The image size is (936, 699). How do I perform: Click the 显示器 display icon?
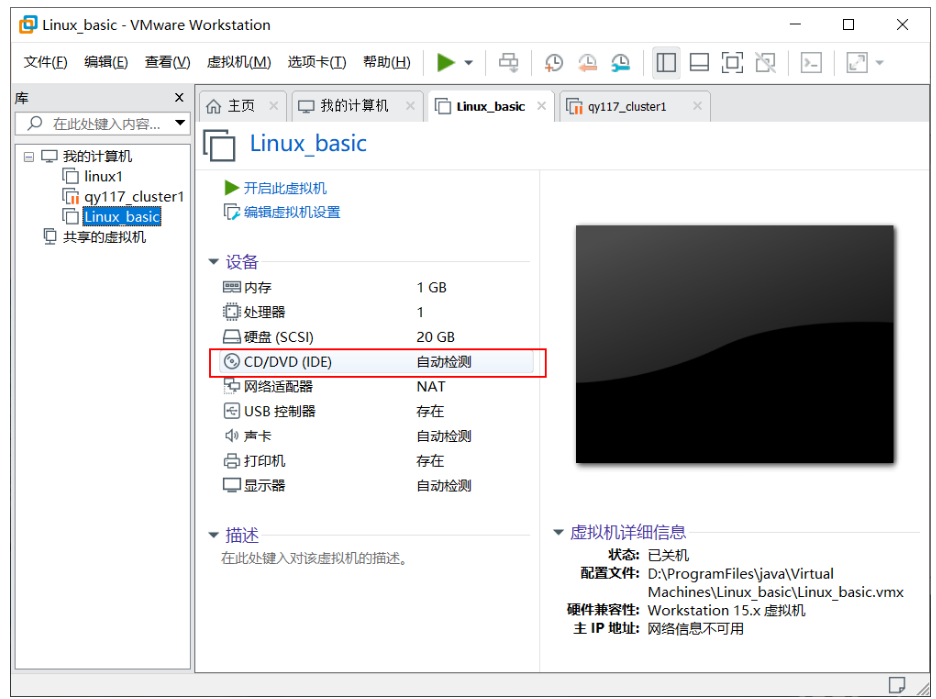232,485
